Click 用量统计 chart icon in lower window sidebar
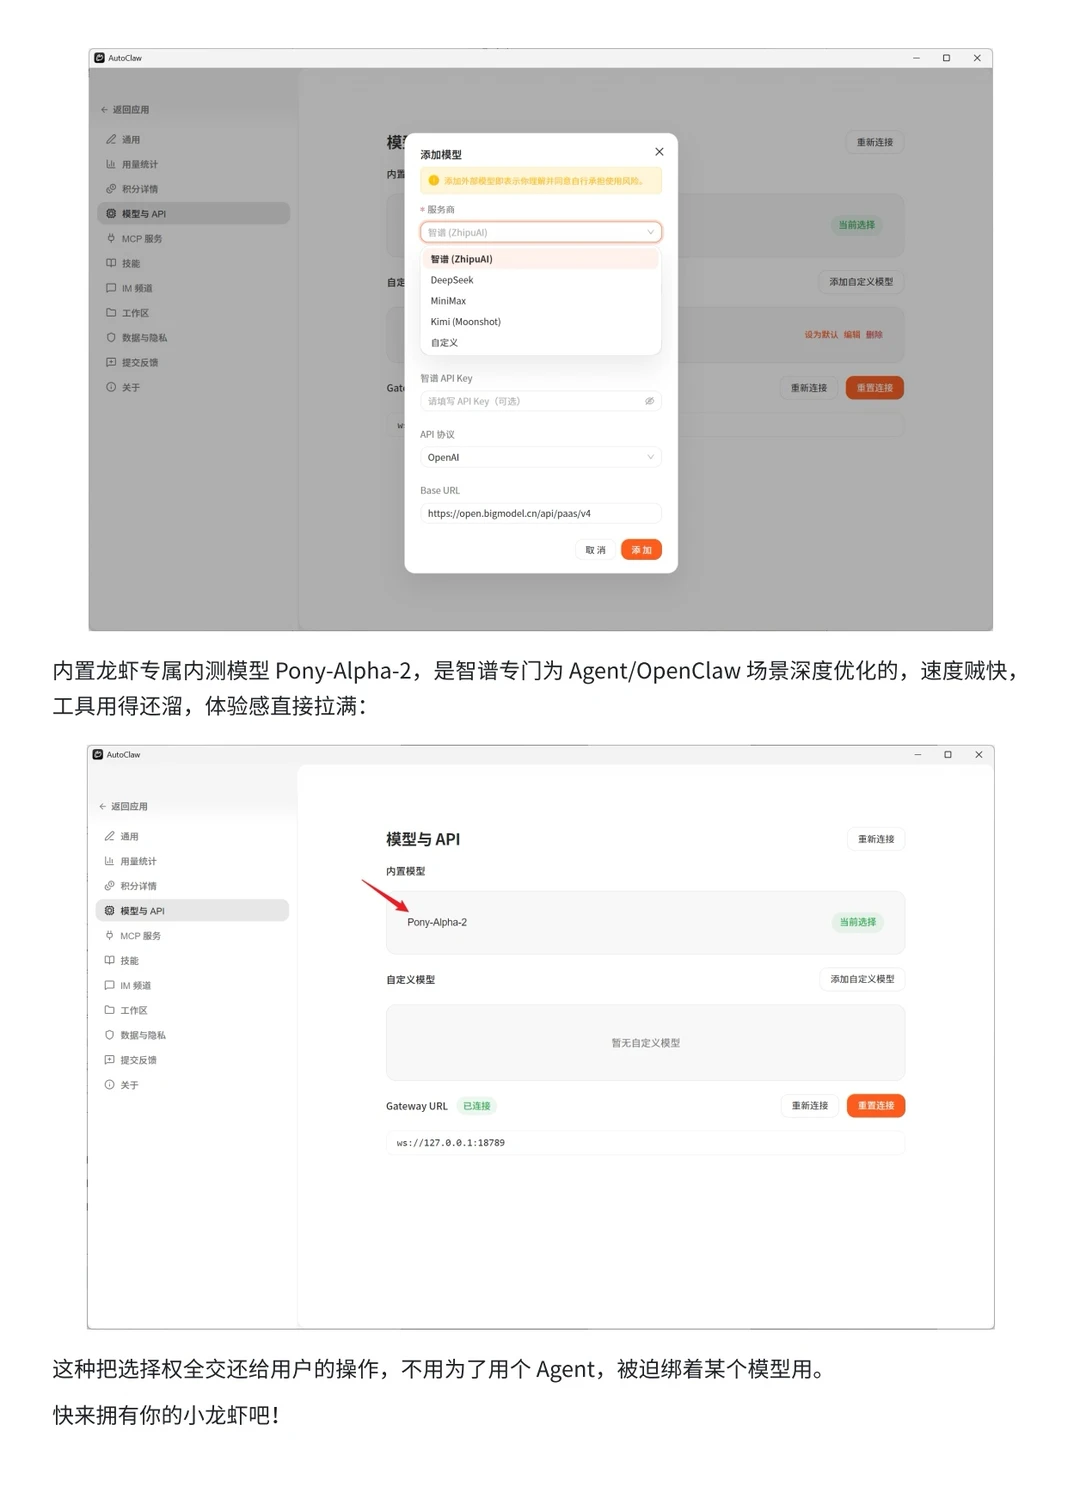 tap(110, 861)
